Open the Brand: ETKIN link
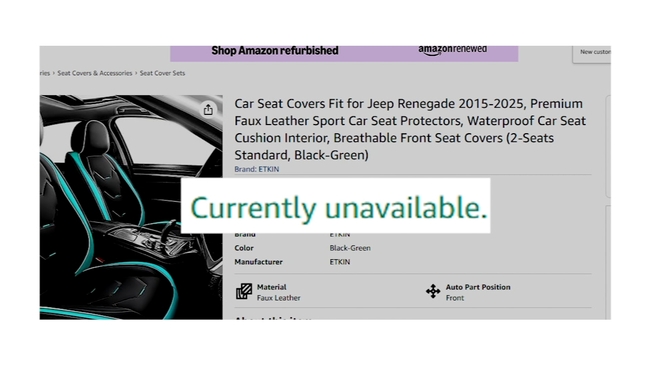Viewport: 650px width, 366px height. coord(257,169)
